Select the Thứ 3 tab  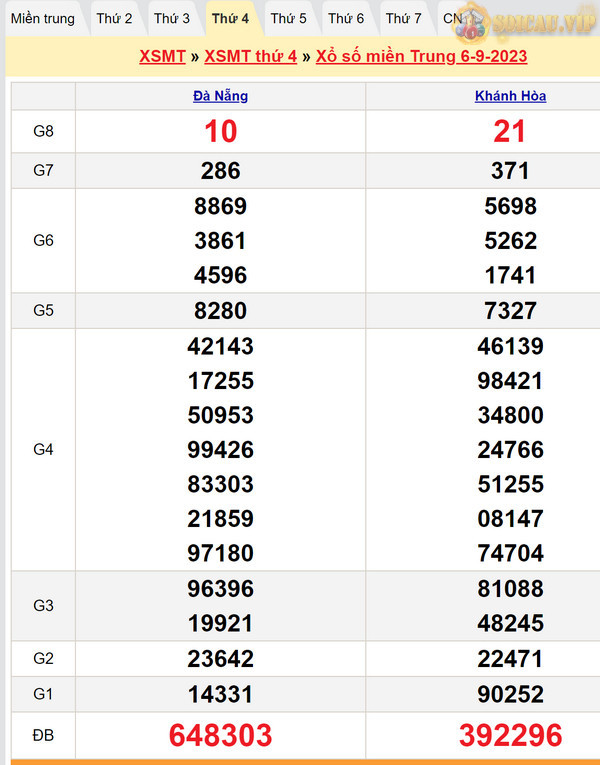(172, 18)
